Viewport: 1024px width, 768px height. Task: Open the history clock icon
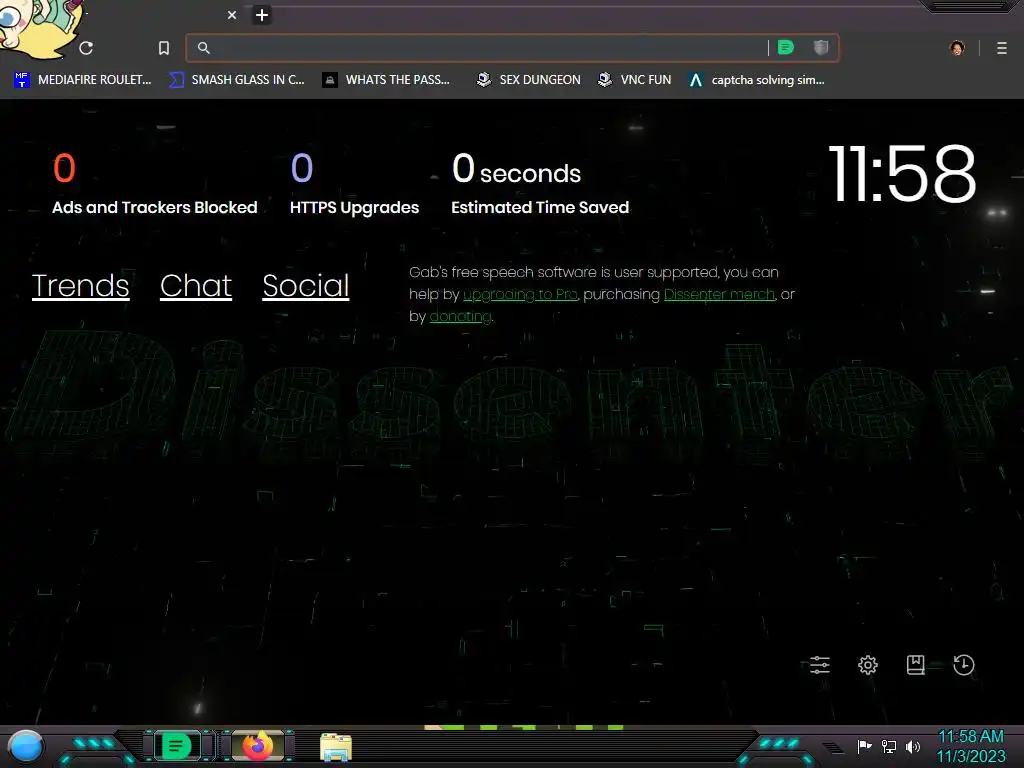[964, 665]
